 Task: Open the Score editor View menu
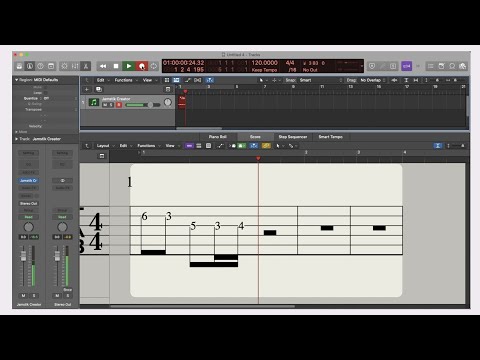tap(172, 146)
